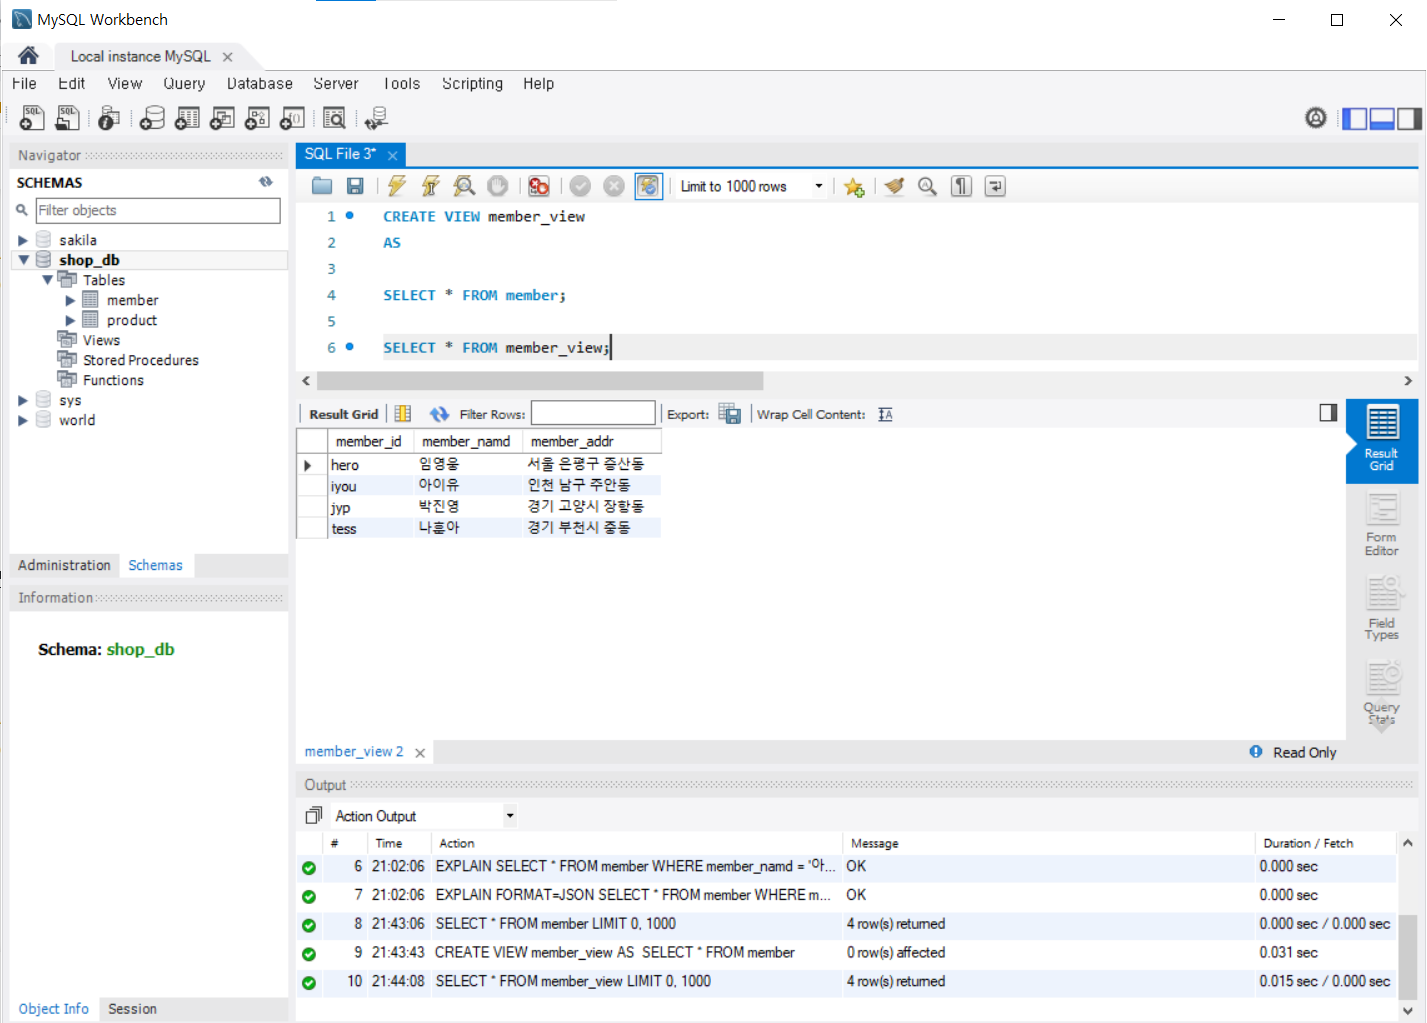This screenshot has height=1023, width=1427.
Task: Open Field Types result view
Action: click(1382, 608)
